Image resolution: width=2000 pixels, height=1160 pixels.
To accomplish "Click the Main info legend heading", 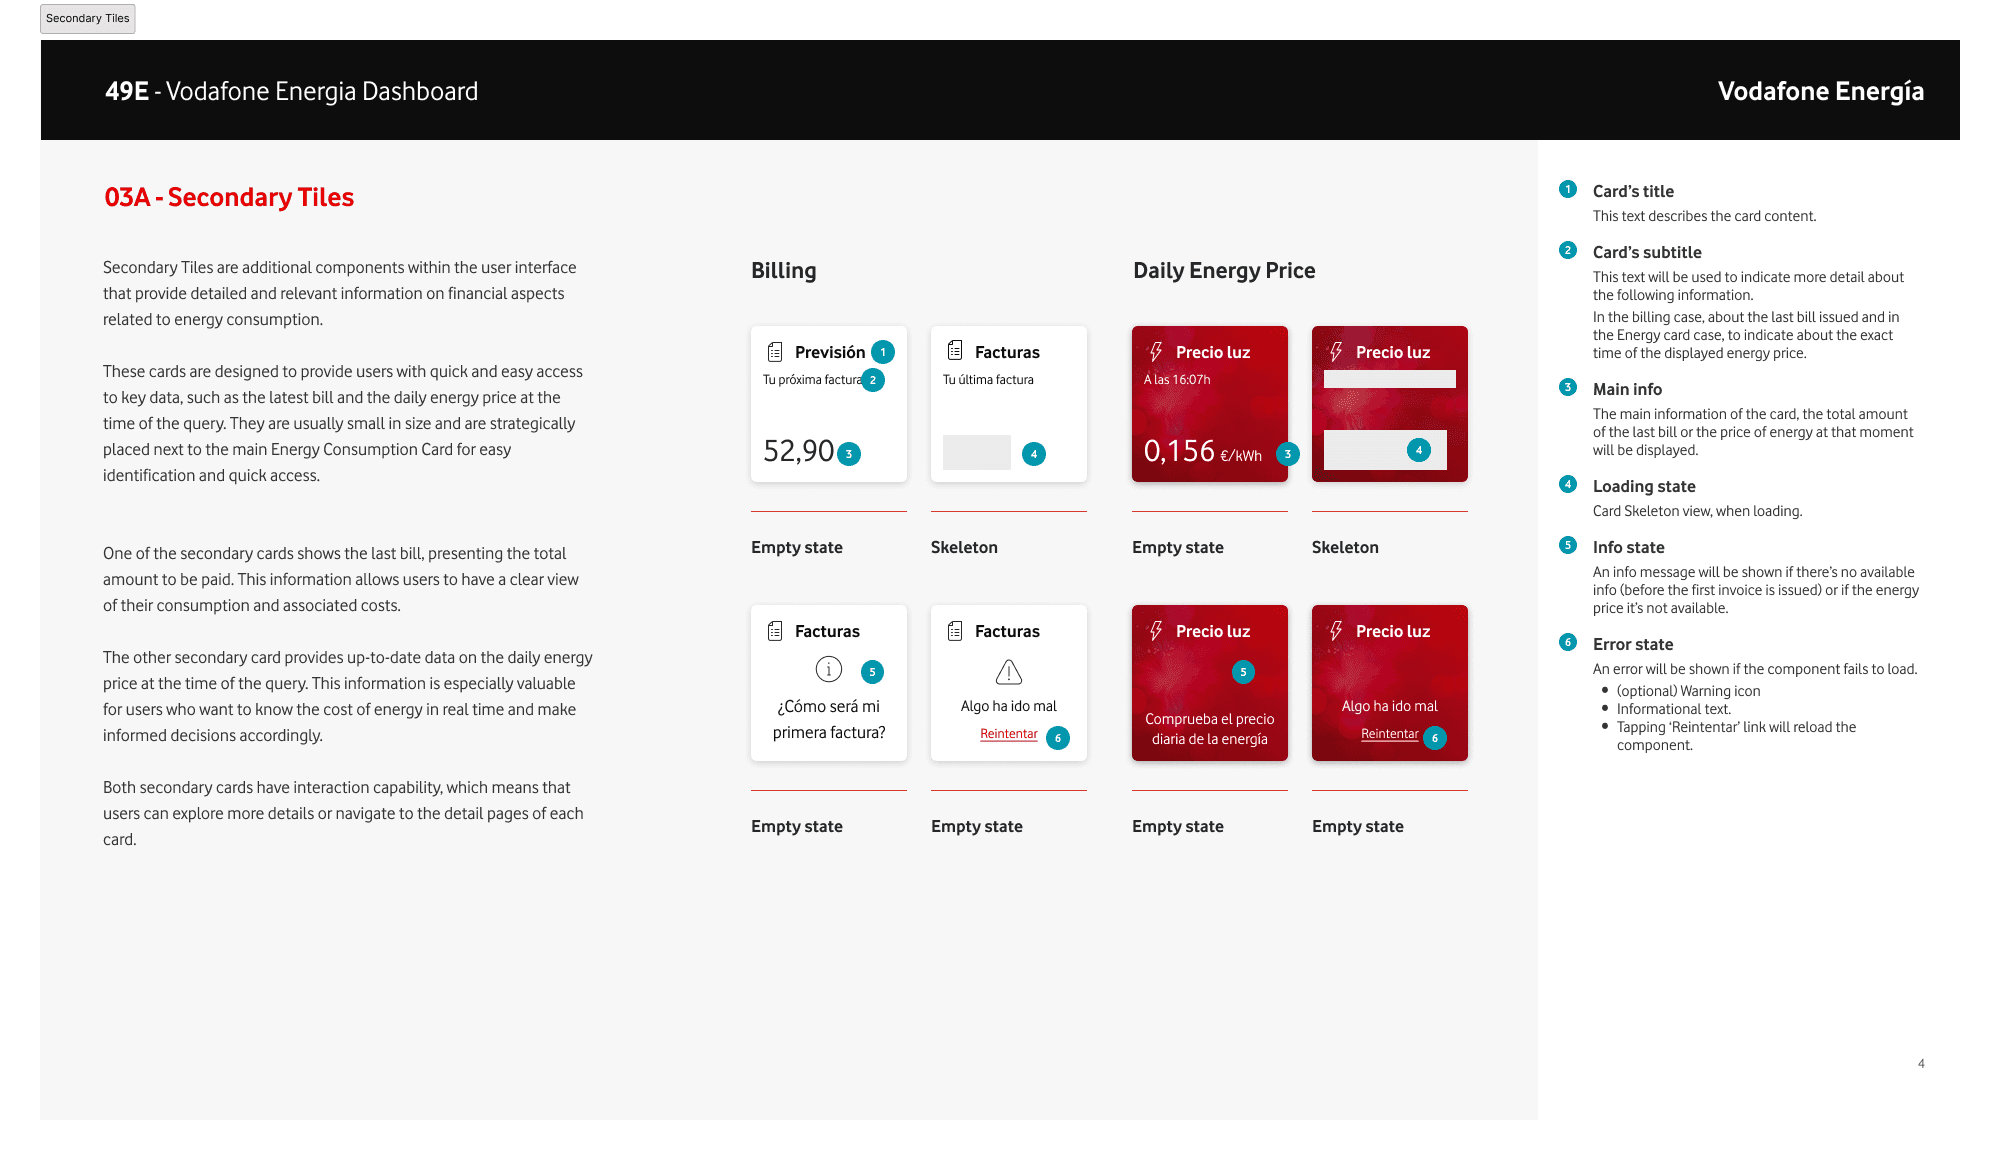I will tap(1627, 389).
